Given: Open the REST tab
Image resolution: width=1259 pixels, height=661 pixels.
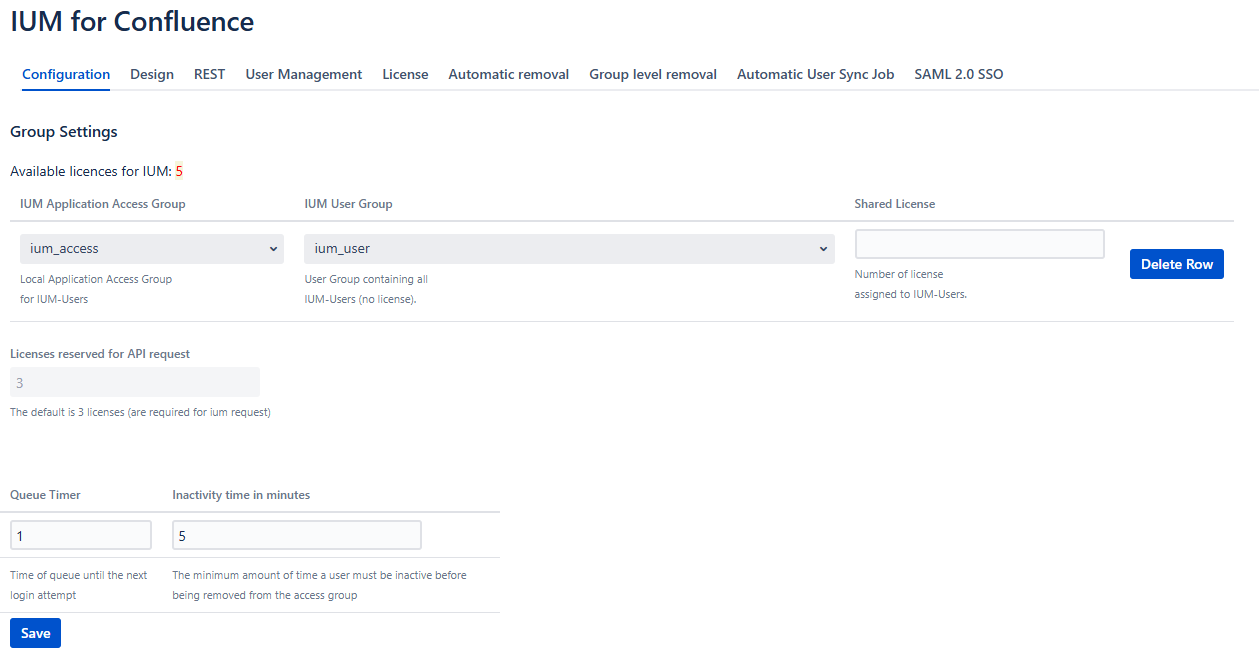Looking at the screenshot, I should tap(209, 74).
